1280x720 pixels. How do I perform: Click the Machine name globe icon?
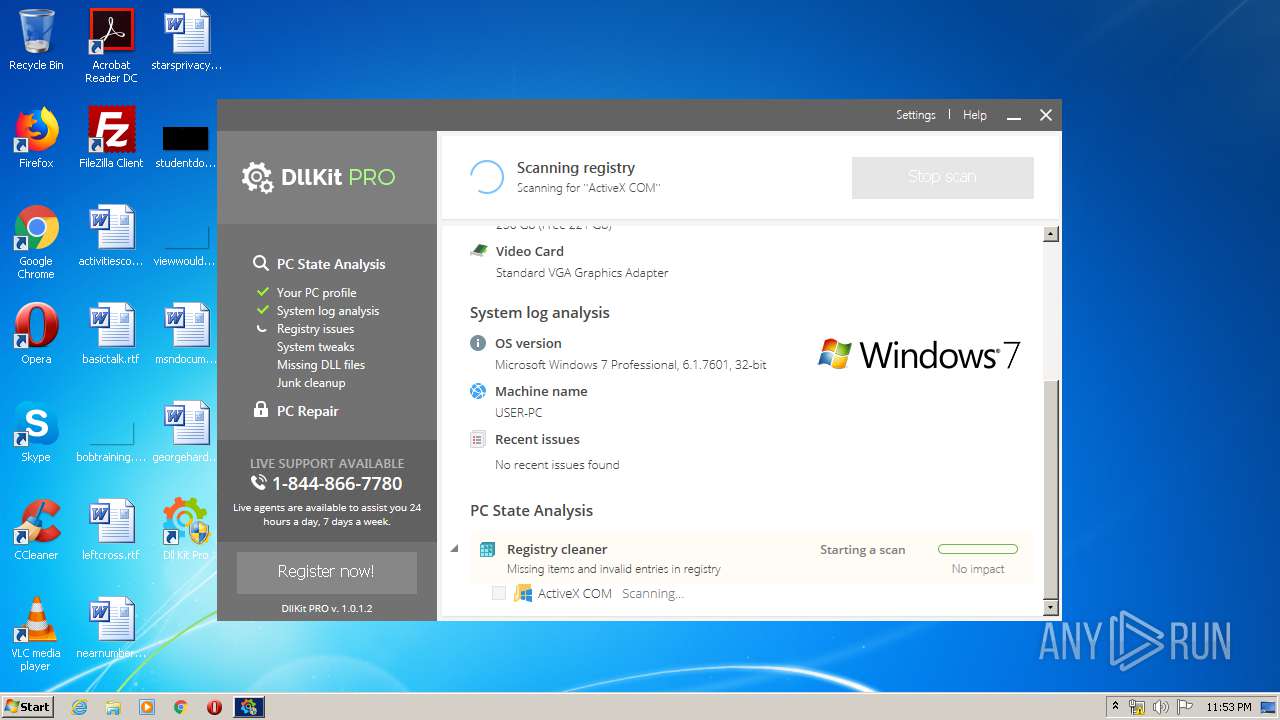click(x=478, y=391)
